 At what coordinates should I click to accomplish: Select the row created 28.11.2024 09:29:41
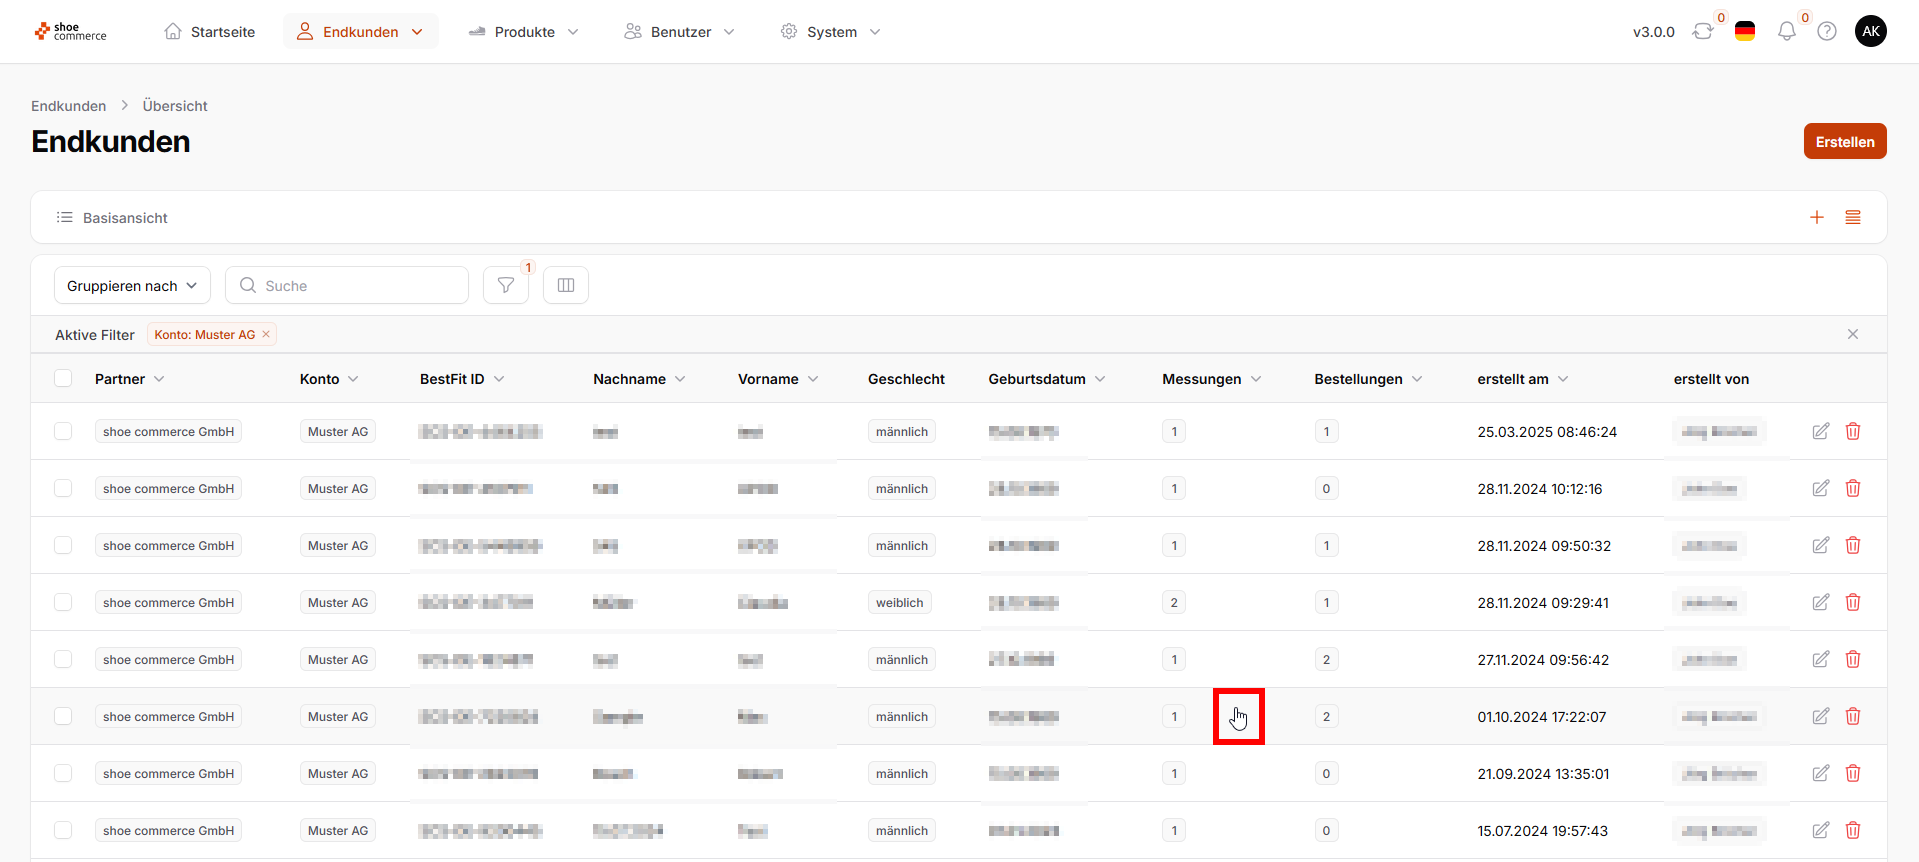63,602
